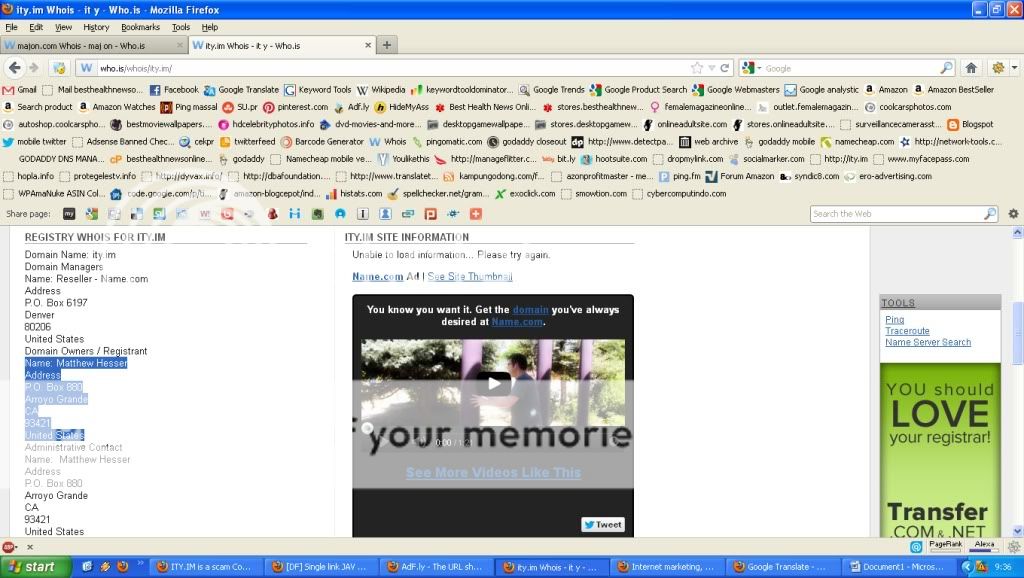This screenshot has height=578, width=1024.
Task: Open the Bookmarks menu
Action: pos(140,27)
